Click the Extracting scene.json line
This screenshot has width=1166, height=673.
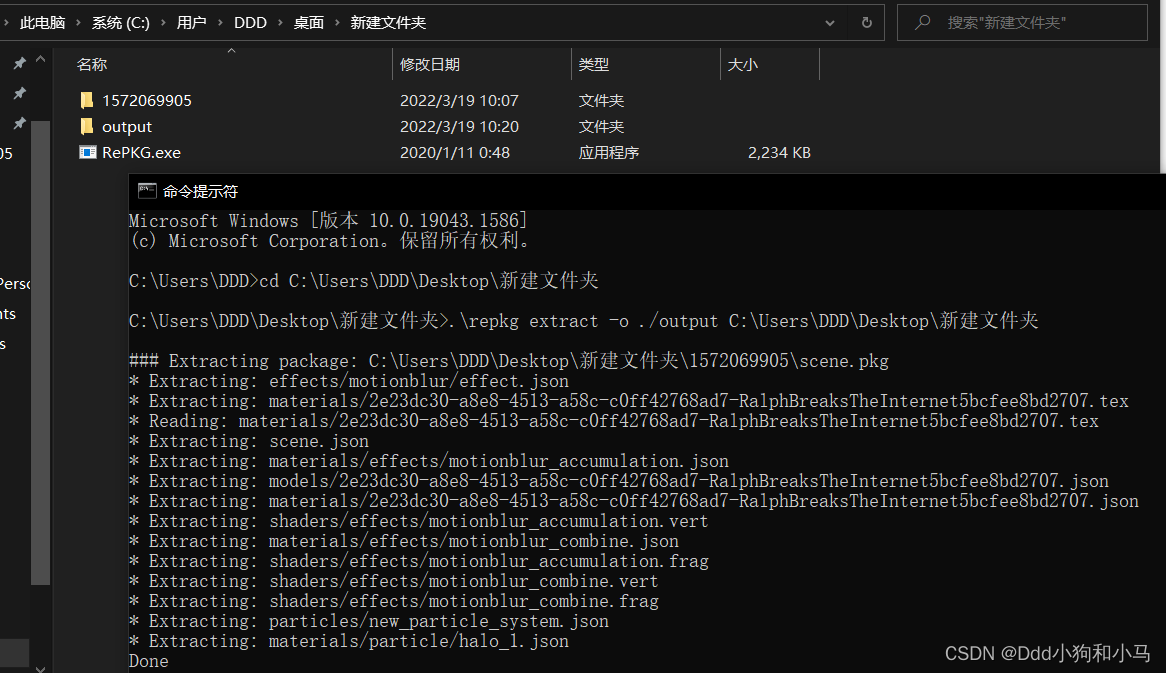tap(248, 441)
